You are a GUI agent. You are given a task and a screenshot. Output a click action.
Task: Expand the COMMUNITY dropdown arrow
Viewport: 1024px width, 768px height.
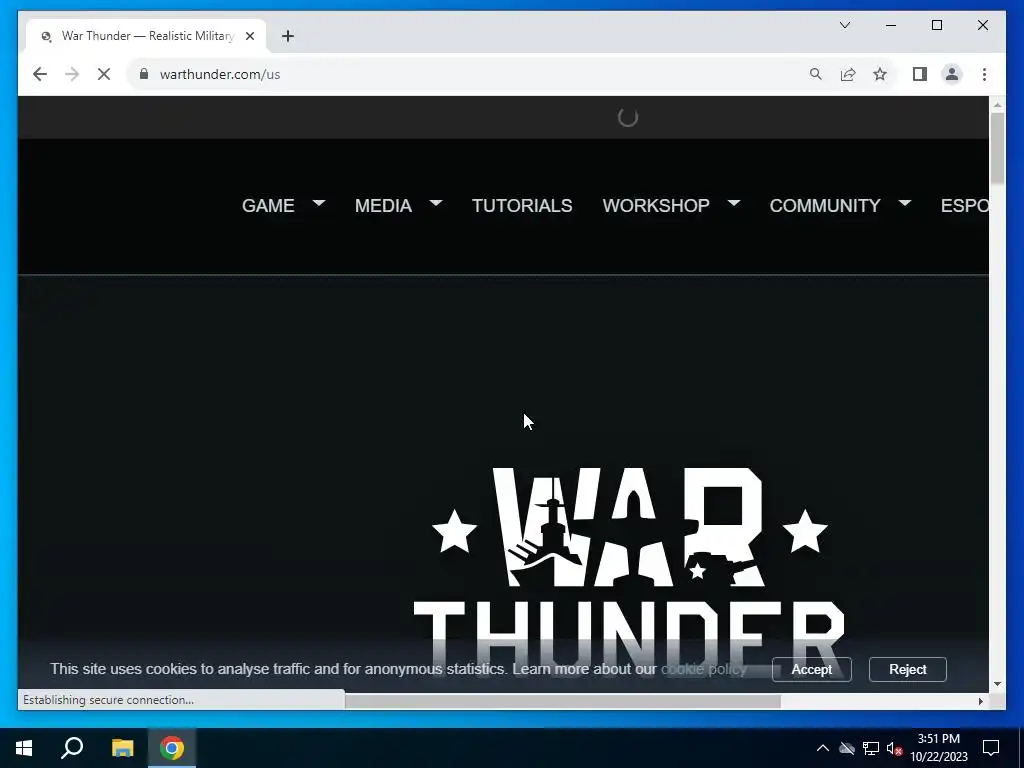tap(905, 203)
